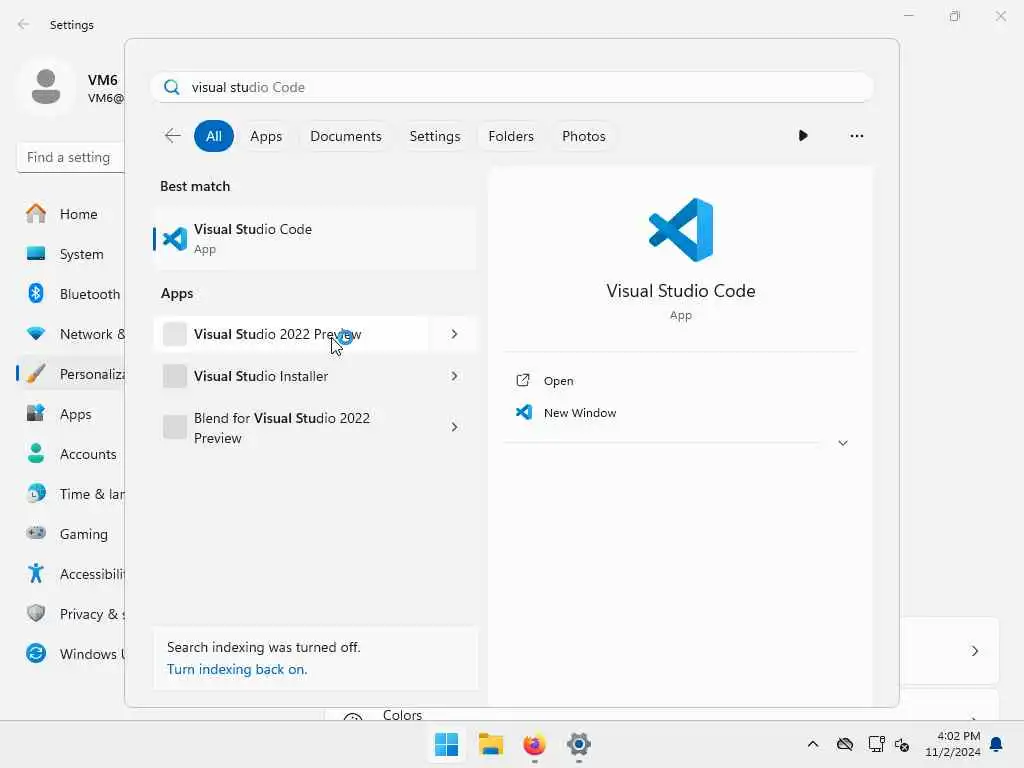Open Time & language in Settings sidebar
Image resolution: width=1024 pixels, height=768 pixels.
pyautogui.click(x=71, y=494)
